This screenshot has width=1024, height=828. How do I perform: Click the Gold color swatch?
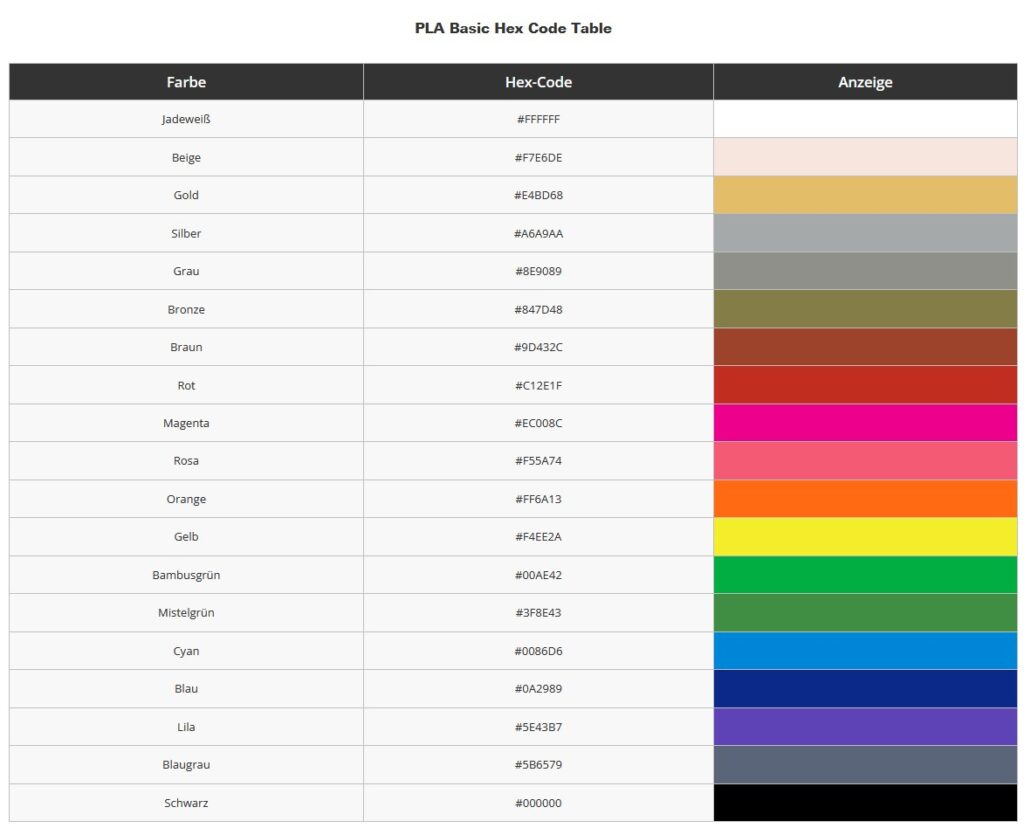click(x=865, y=195)
